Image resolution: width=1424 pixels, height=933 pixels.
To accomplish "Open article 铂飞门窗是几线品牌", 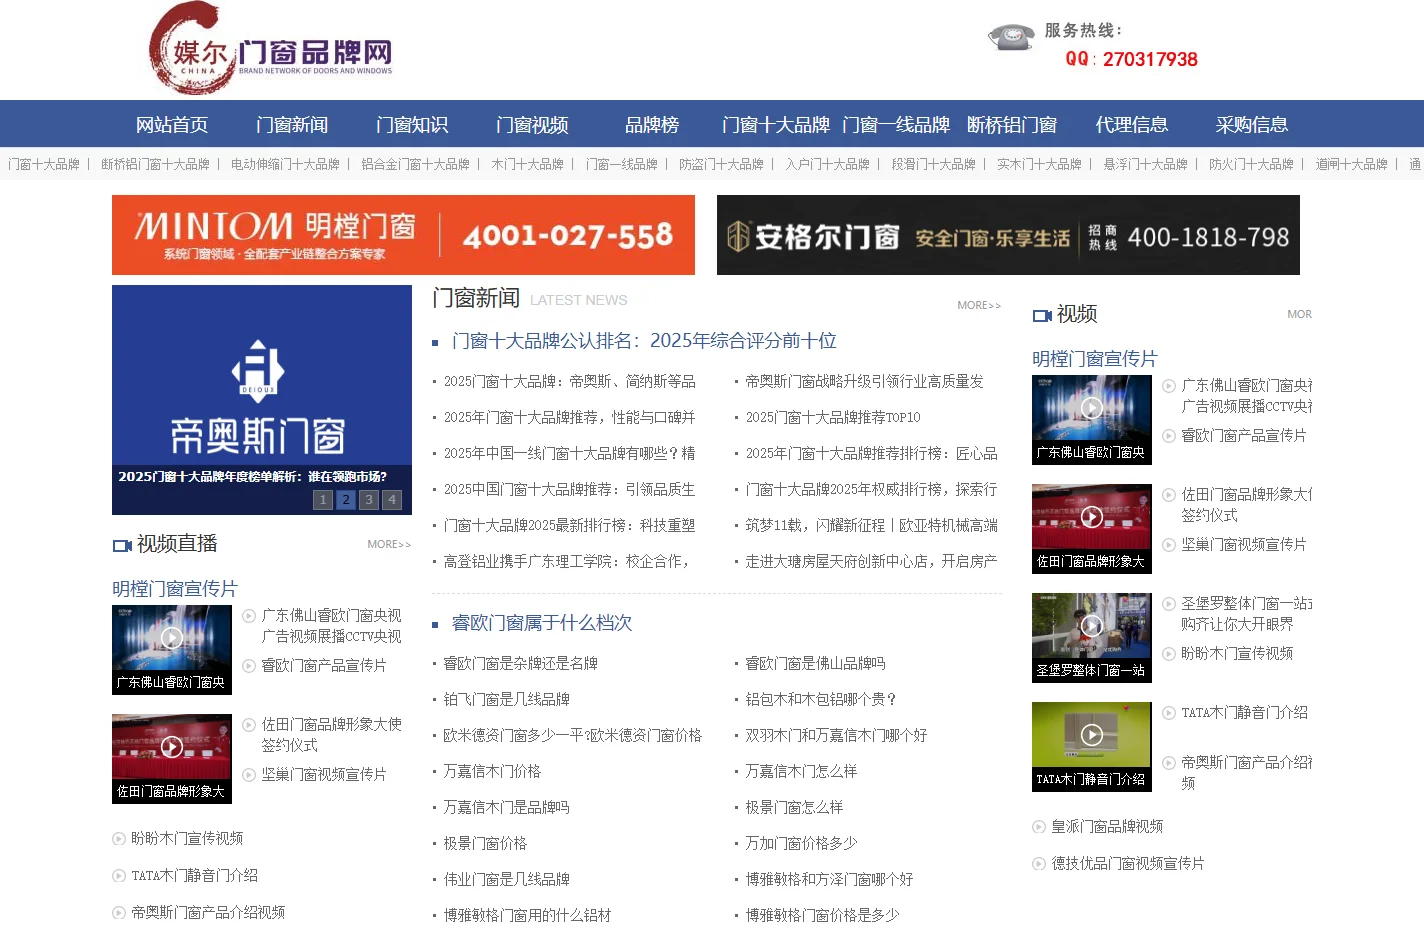I will [x=507, y=700].
